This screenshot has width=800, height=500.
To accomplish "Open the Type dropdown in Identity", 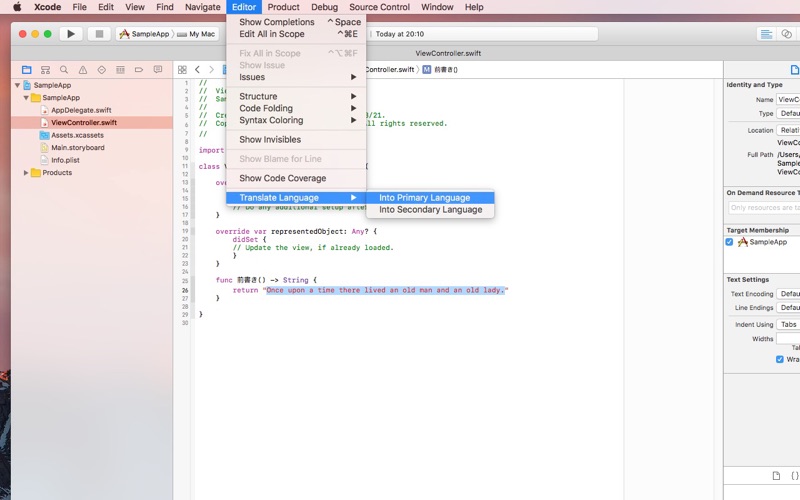I will click(x=788, y=113).
